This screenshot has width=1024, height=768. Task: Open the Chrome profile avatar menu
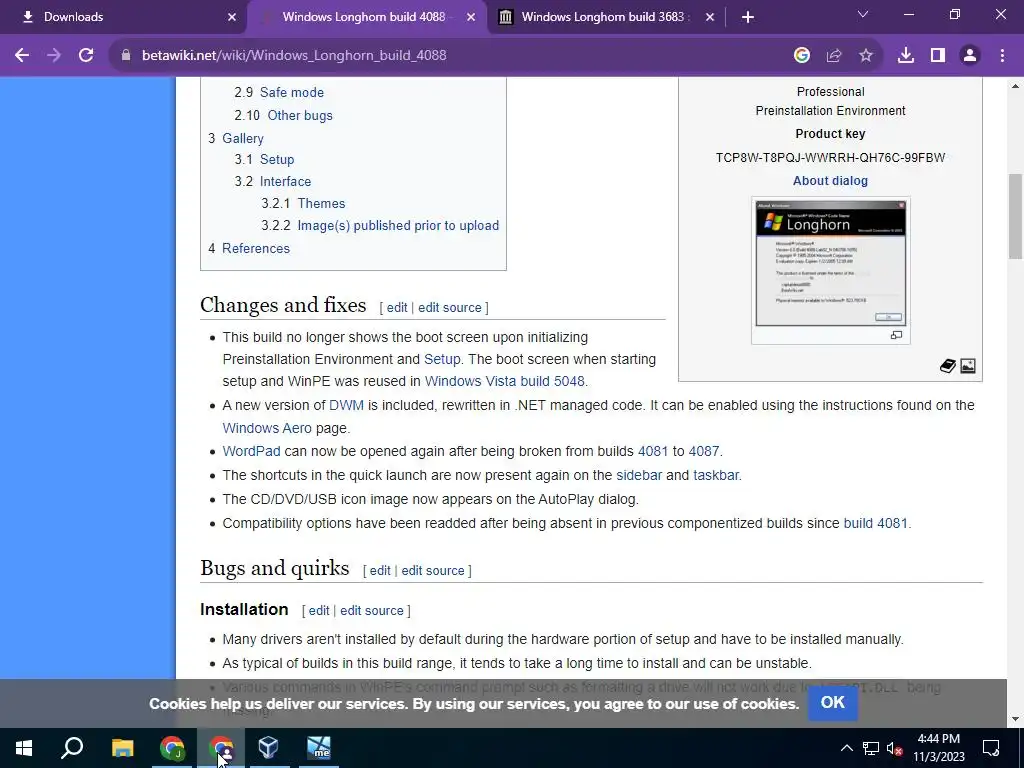click(x=970, y=56)
